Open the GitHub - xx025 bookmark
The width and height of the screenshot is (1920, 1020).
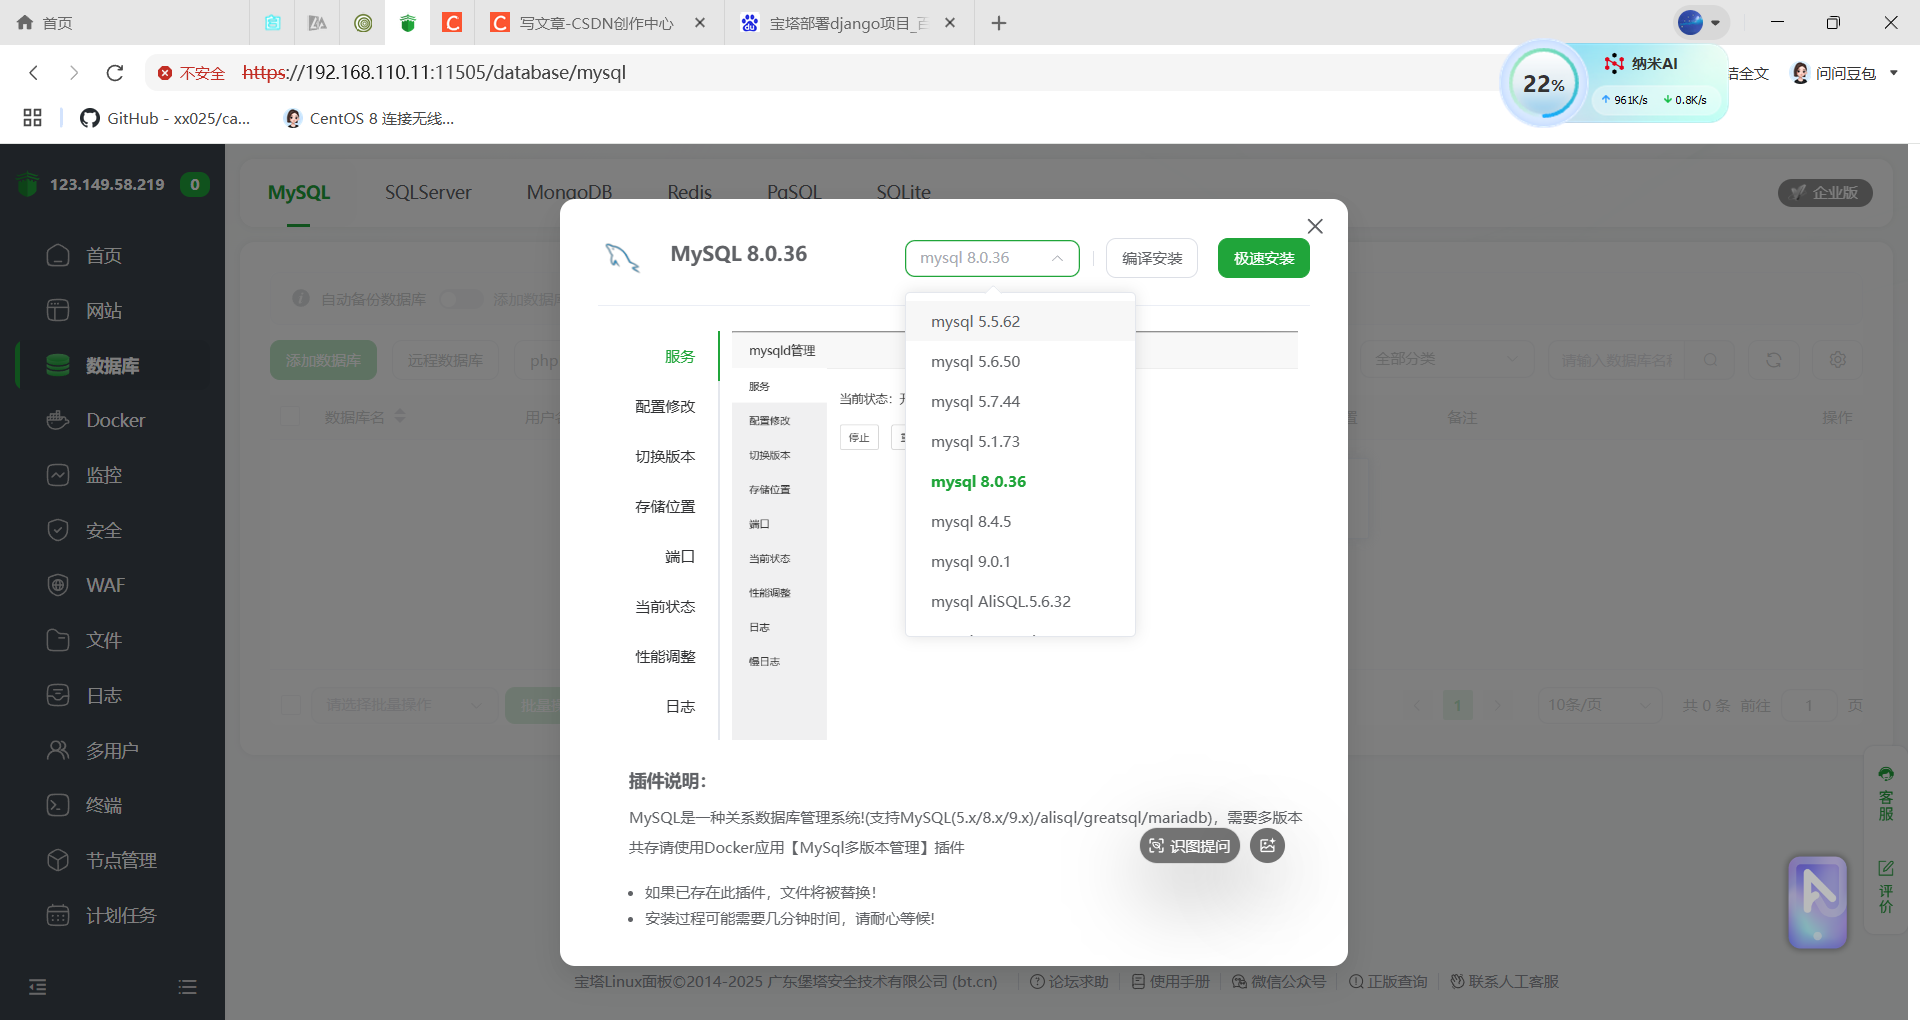pyautogui.click(x=166, y=118)
